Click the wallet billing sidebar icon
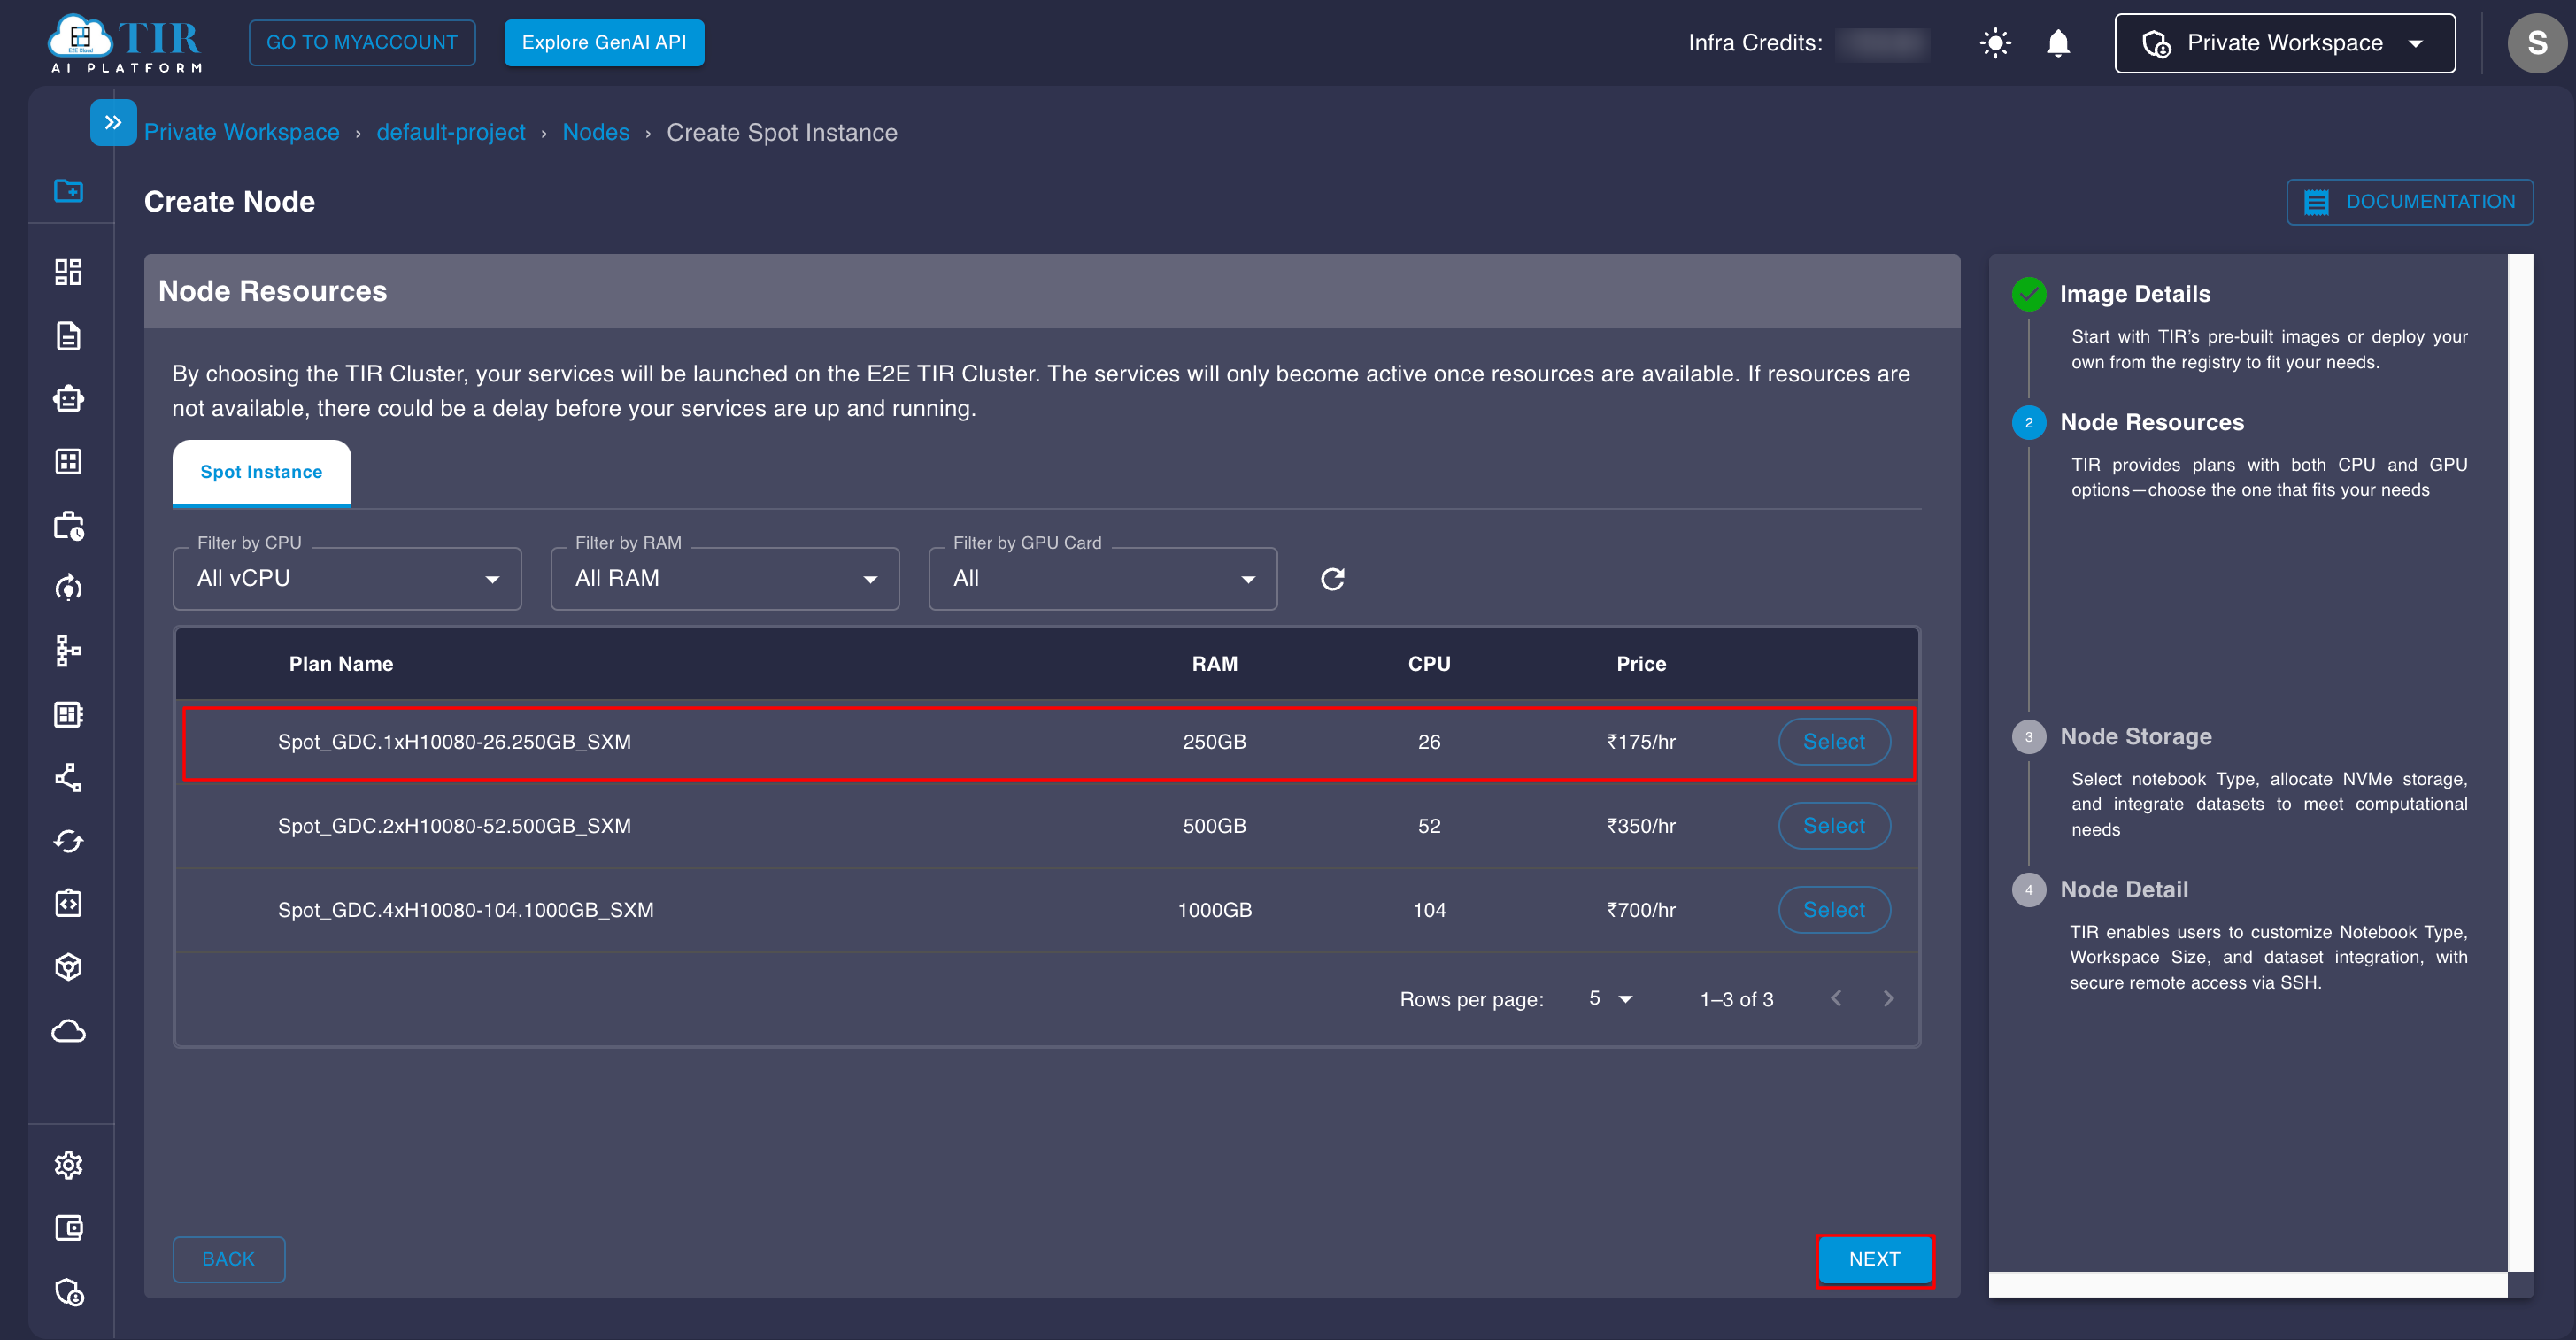The width and height of the screenshot is (2576, 1340). (68, 1228)
